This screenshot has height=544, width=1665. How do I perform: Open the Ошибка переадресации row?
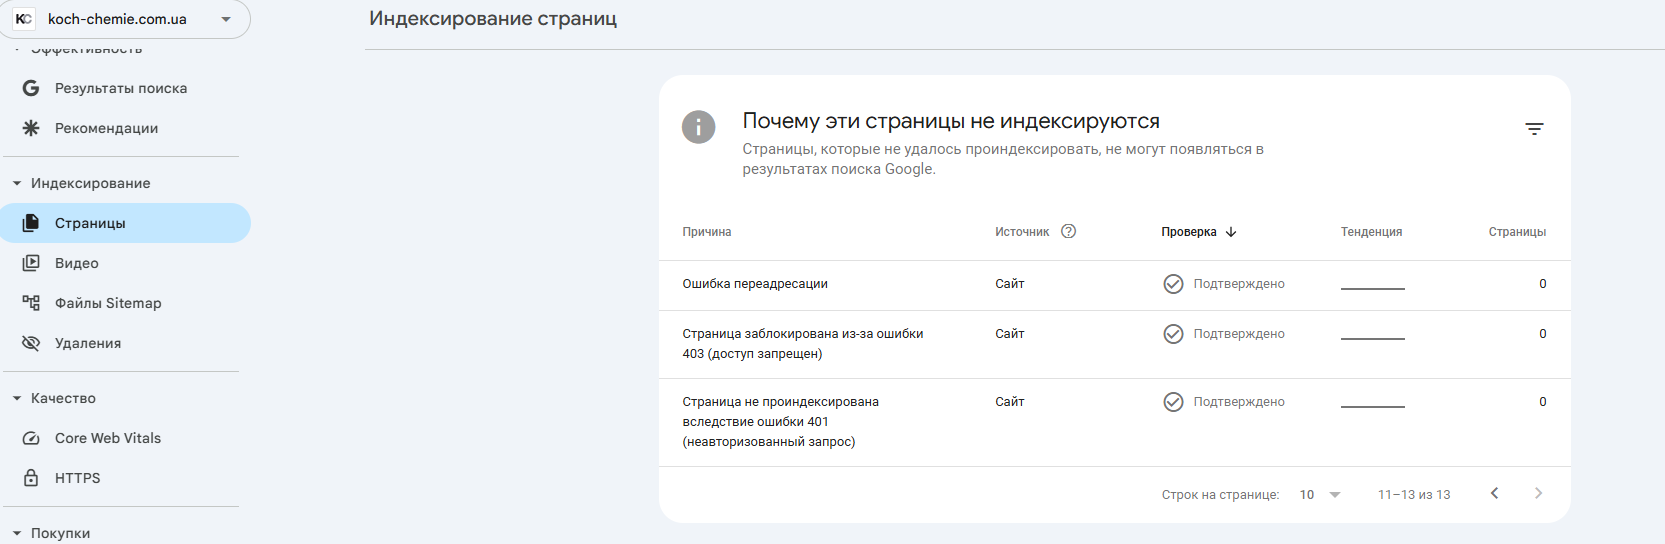pos(755,284)
